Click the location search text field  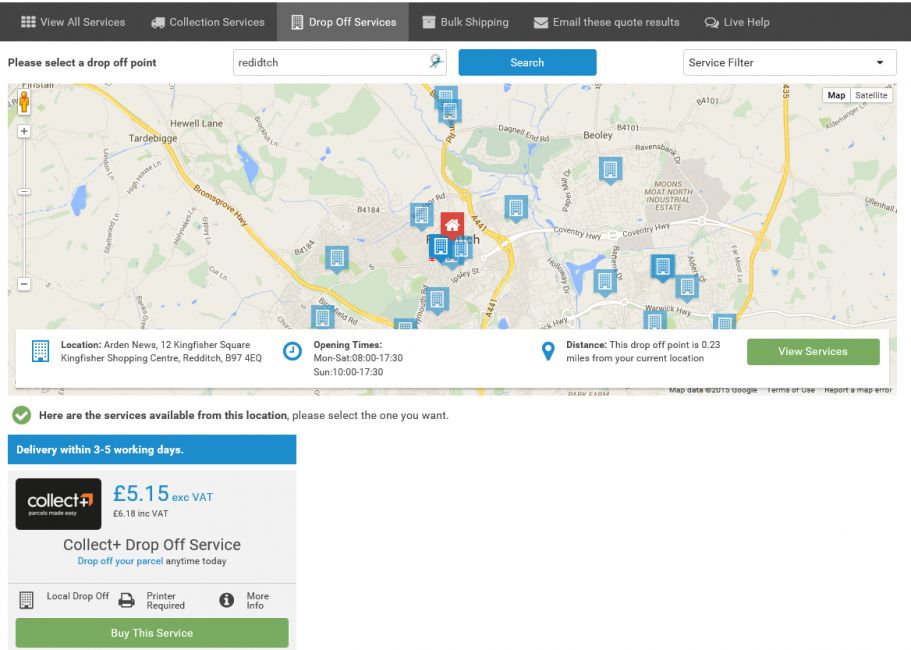339,62
